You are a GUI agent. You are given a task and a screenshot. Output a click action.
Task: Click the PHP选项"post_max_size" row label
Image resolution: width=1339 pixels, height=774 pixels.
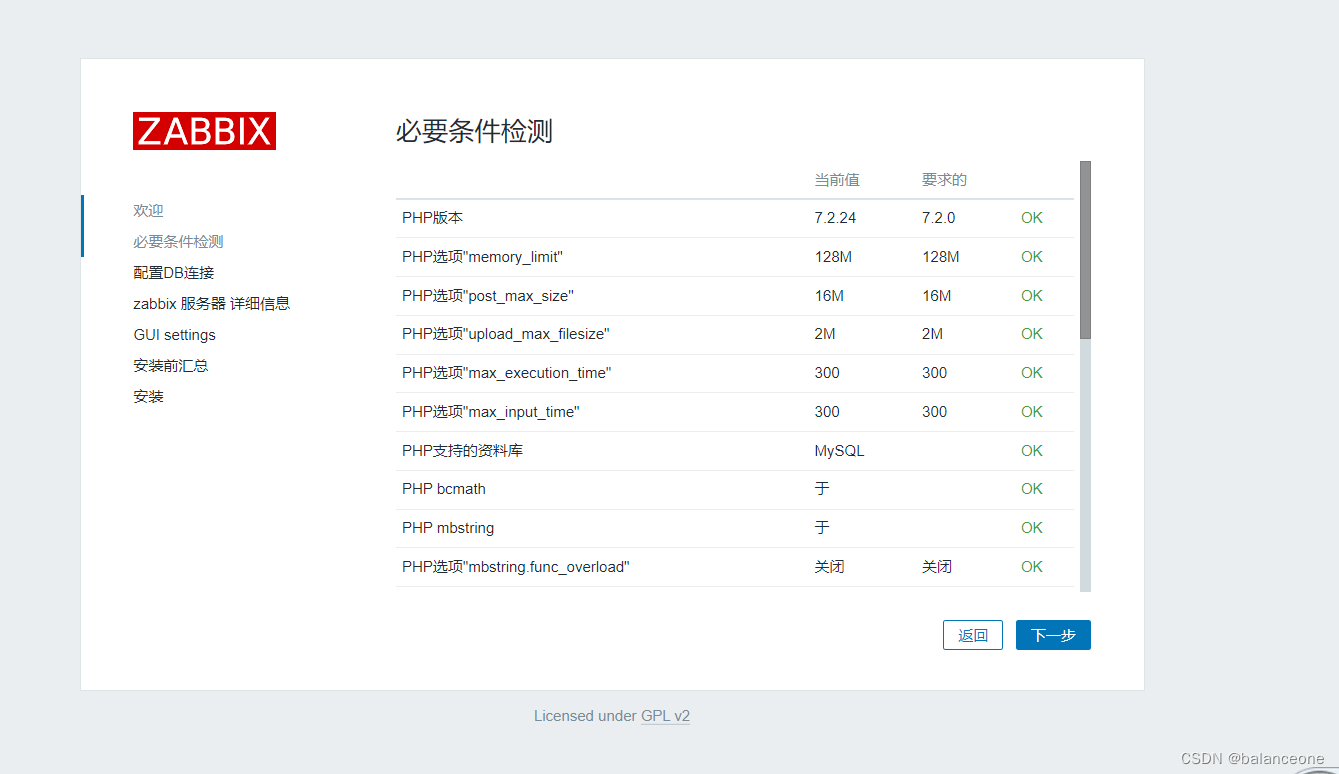pos(488,296)
